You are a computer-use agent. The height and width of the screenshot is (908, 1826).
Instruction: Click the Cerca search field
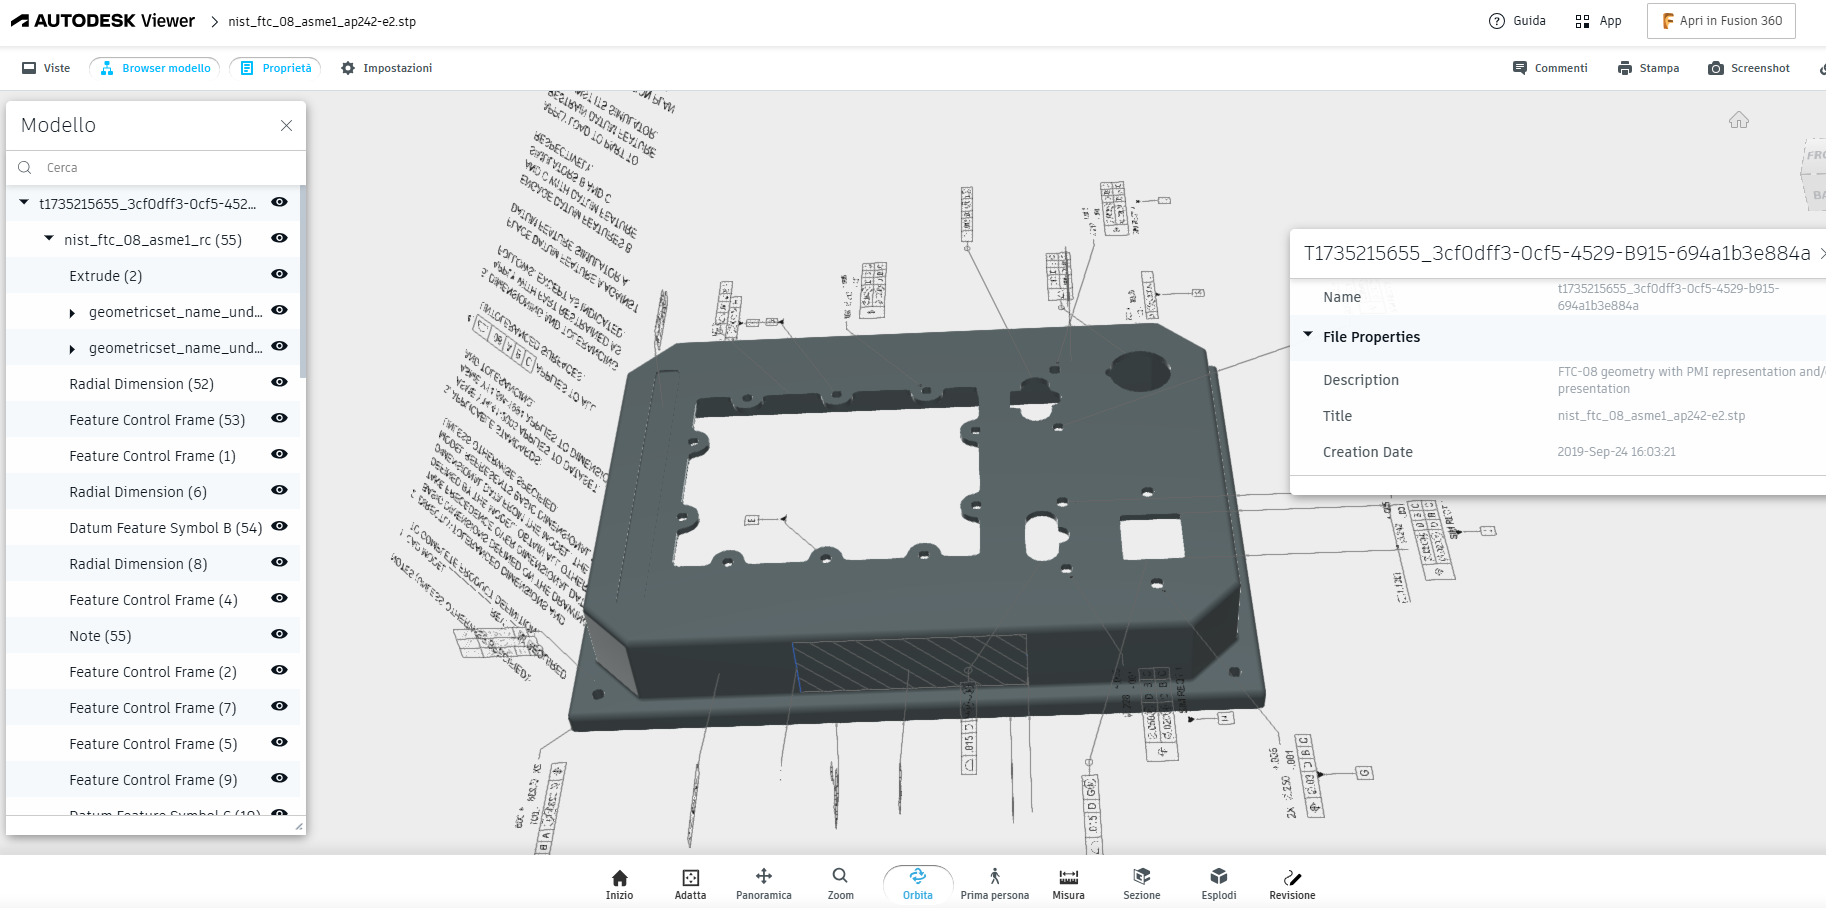pyautogui.click(x=156, y=168)
